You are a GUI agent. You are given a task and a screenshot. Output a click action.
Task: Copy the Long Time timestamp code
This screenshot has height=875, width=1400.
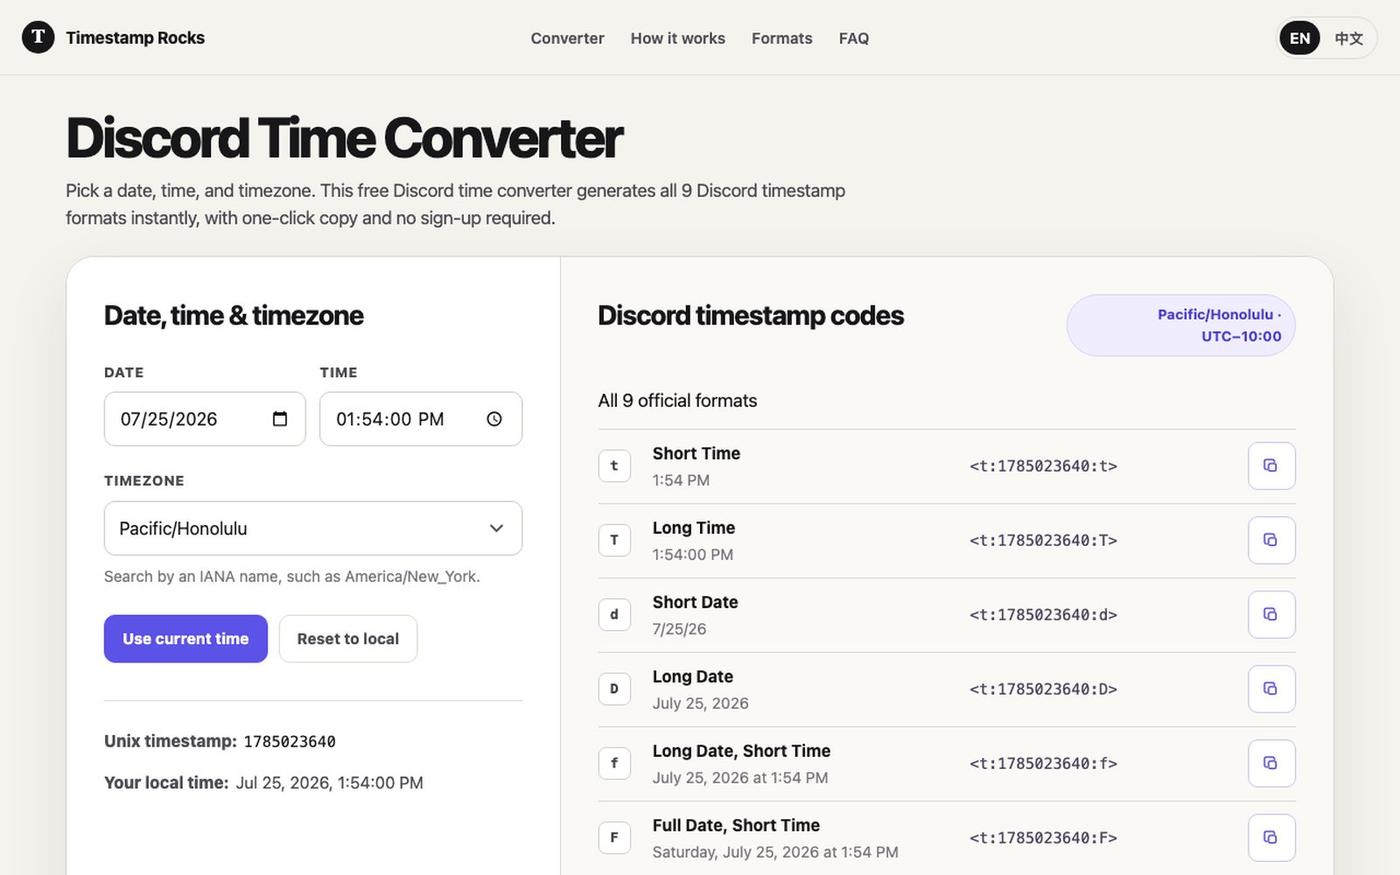(1271, 540)
